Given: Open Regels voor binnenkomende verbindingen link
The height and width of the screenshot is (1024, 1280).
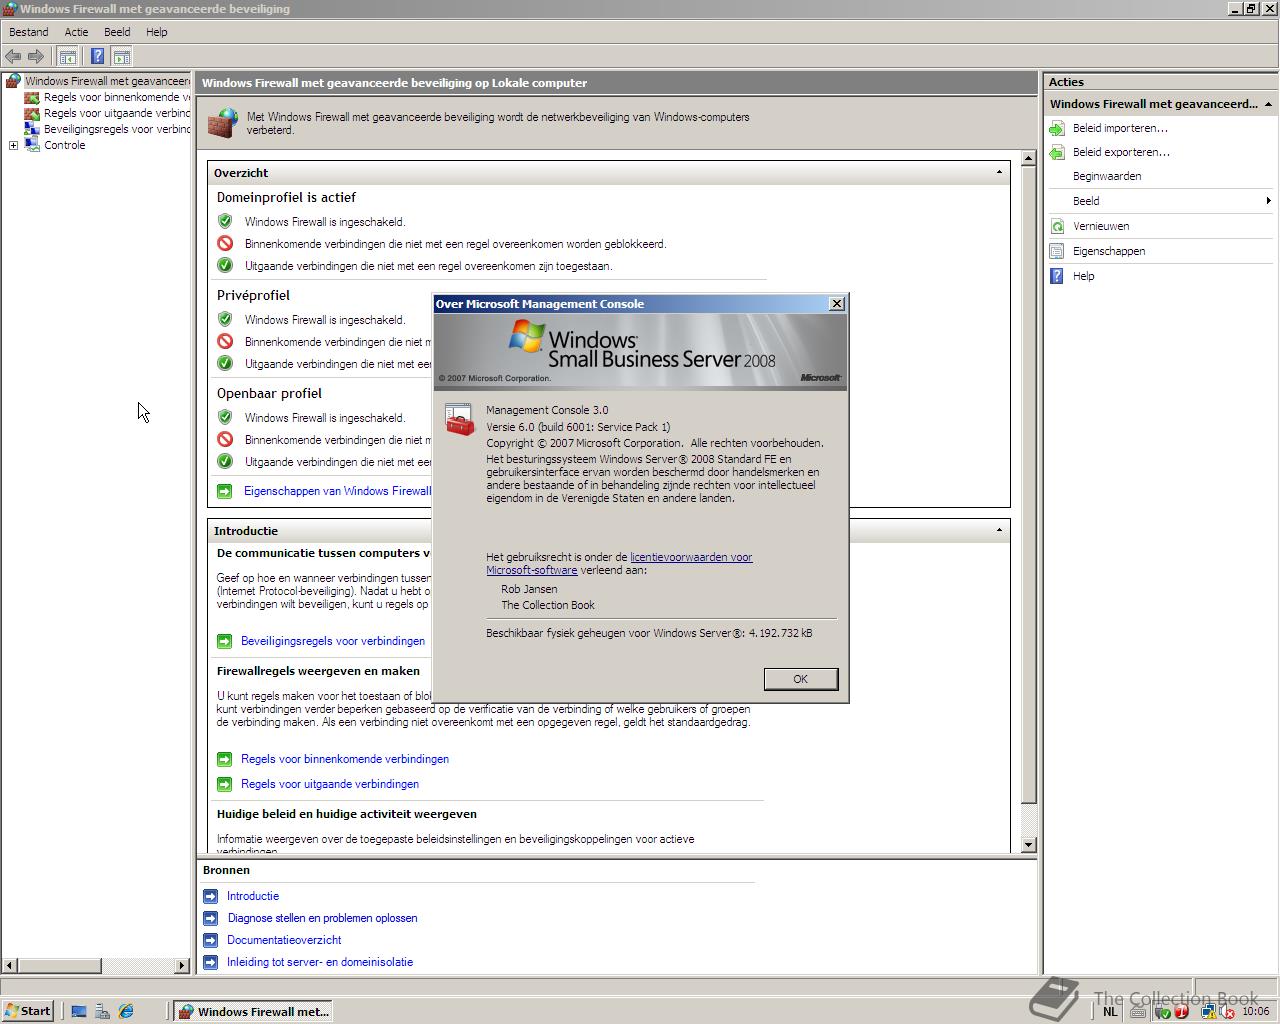Looking at the screenshot, I should click(345, 759).
